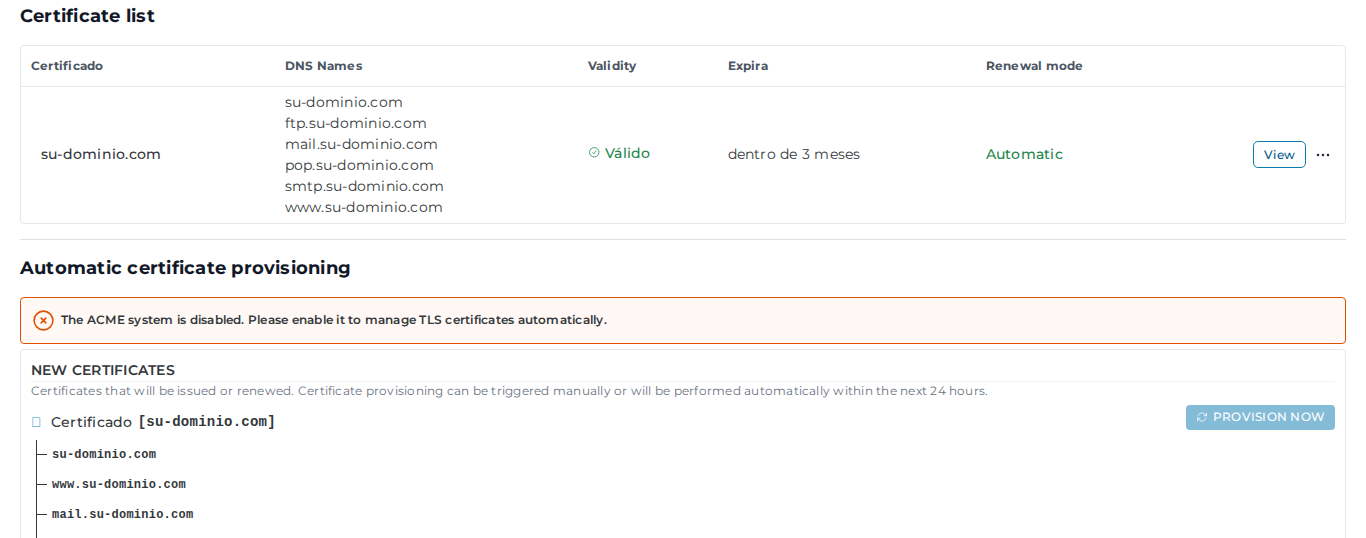The height and width of the screenshot is (538, 1366).
Task: Click the 'dentro de 3 meses' expiry value
Action: (794, 154)
